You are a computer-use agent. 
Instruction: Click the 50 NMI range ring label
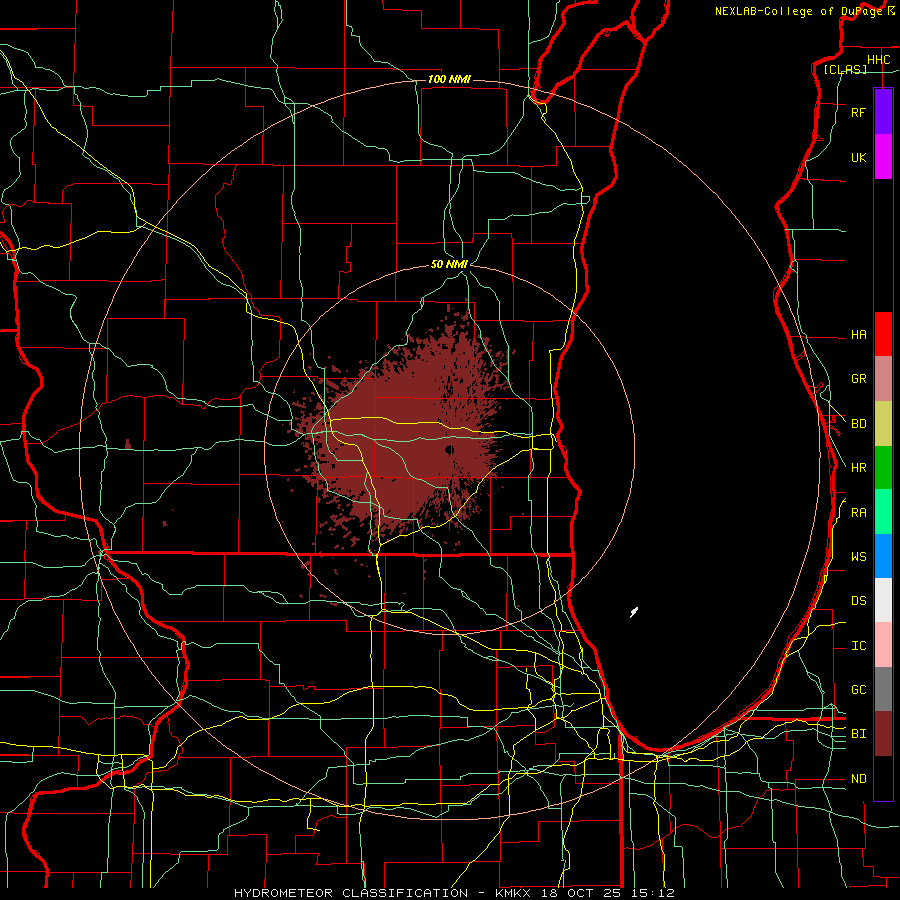point(449,265)
